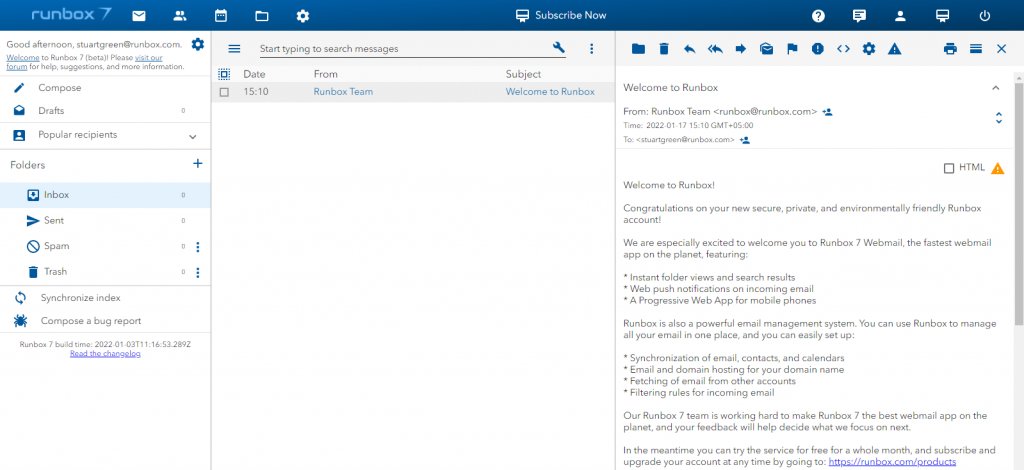Open Contacts people icon in top bar
The width and height of the screenshot is (1024, 470).
180,16
